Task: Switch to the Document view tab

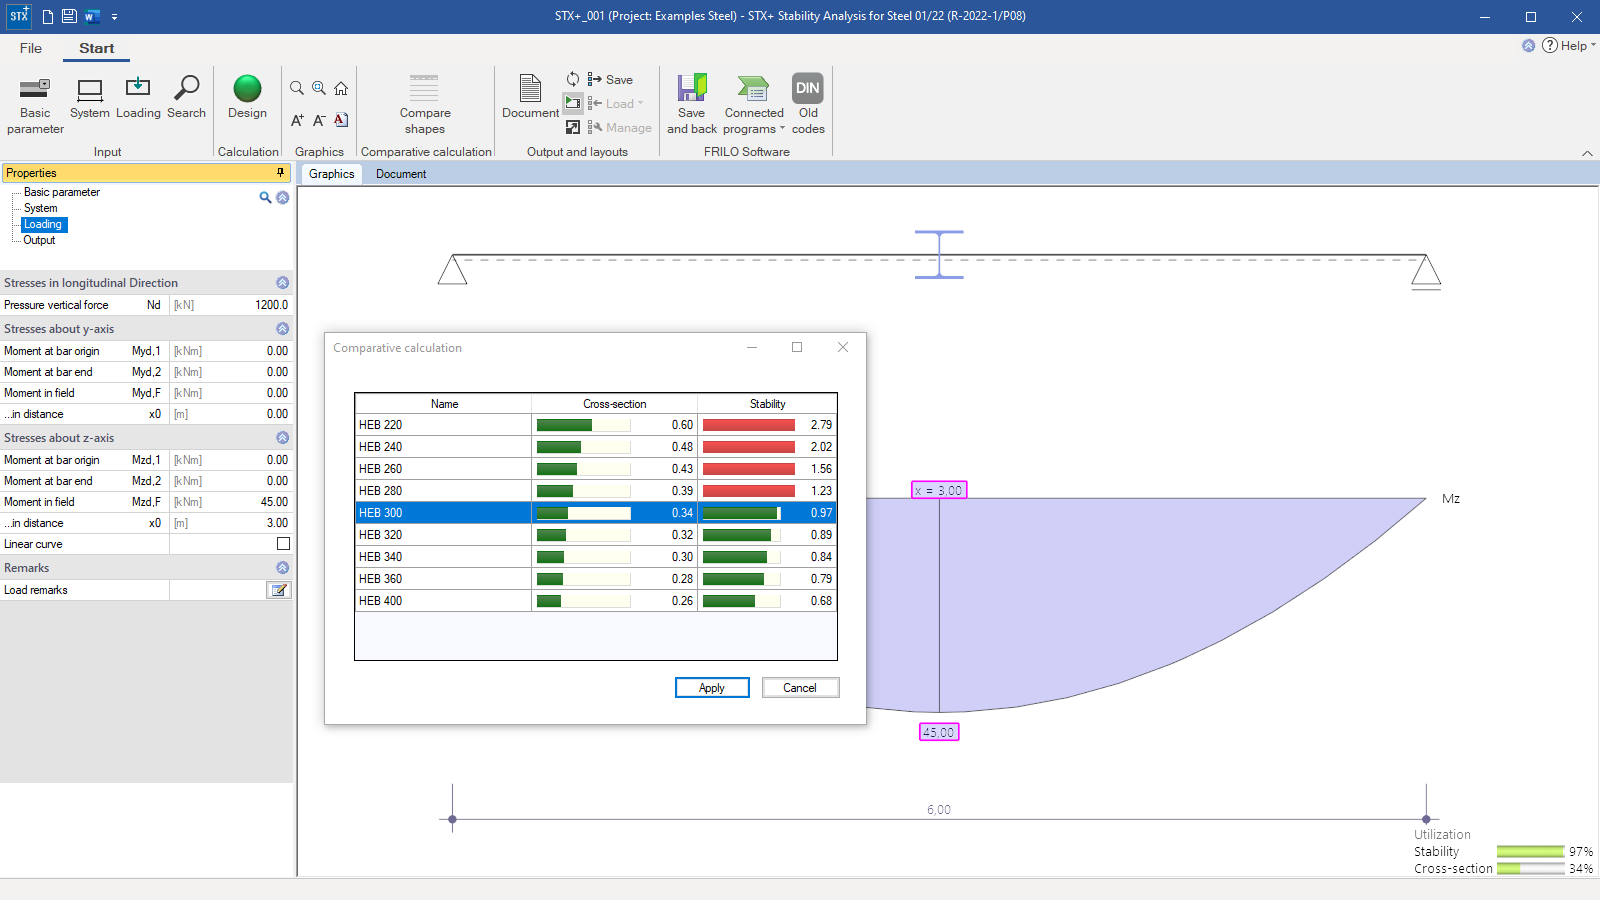Action: [x=401, y=174]
